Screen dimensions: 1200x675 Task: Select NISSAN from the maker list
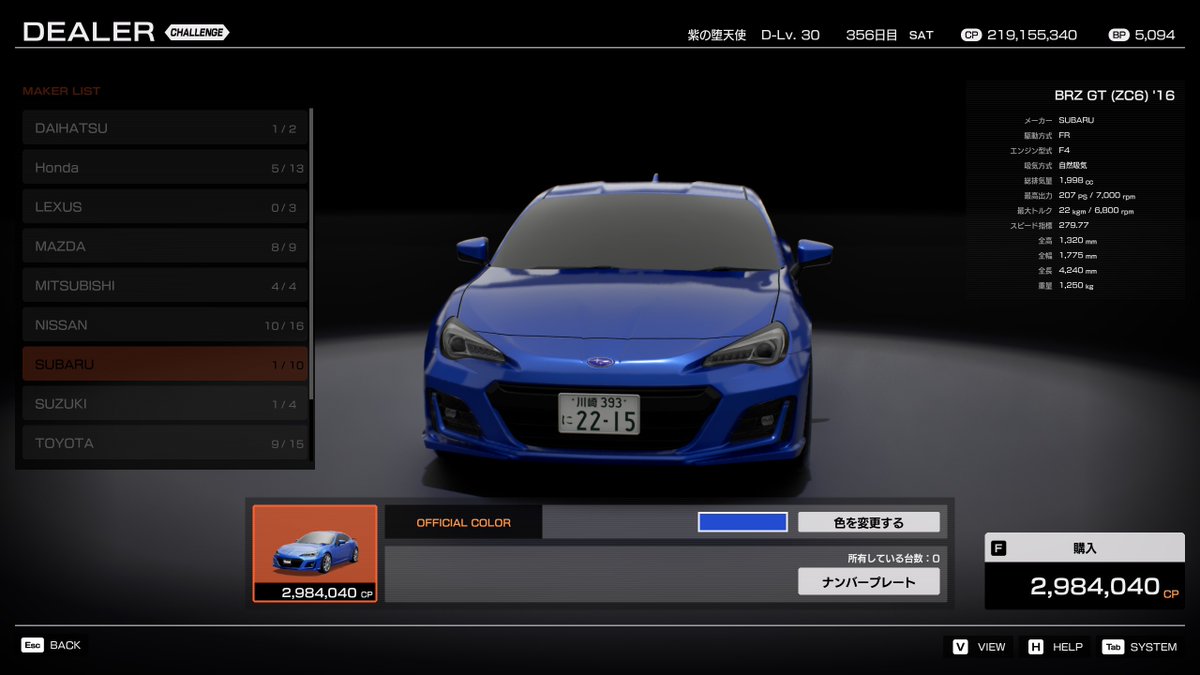[x=165, y=324]
